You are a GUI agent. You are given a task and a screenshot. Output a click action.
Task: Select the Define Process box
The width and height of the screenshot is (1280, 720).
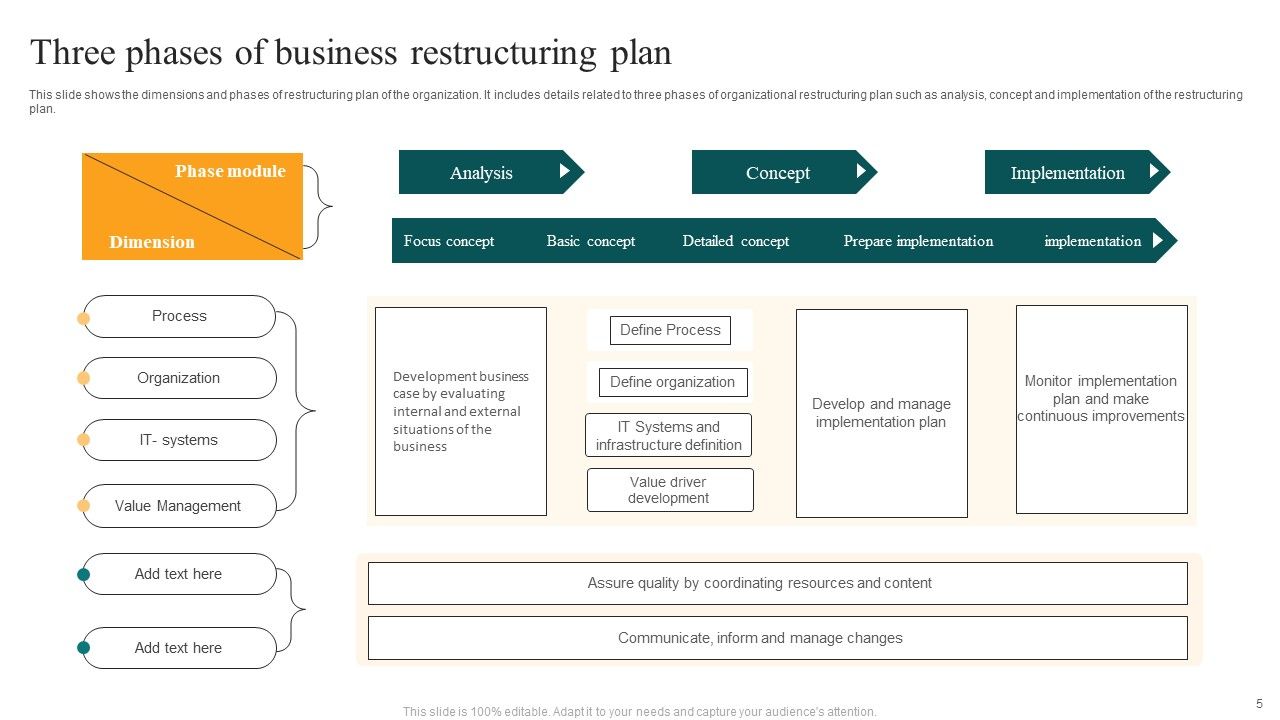pyautogui.click(x=670, y=330)
